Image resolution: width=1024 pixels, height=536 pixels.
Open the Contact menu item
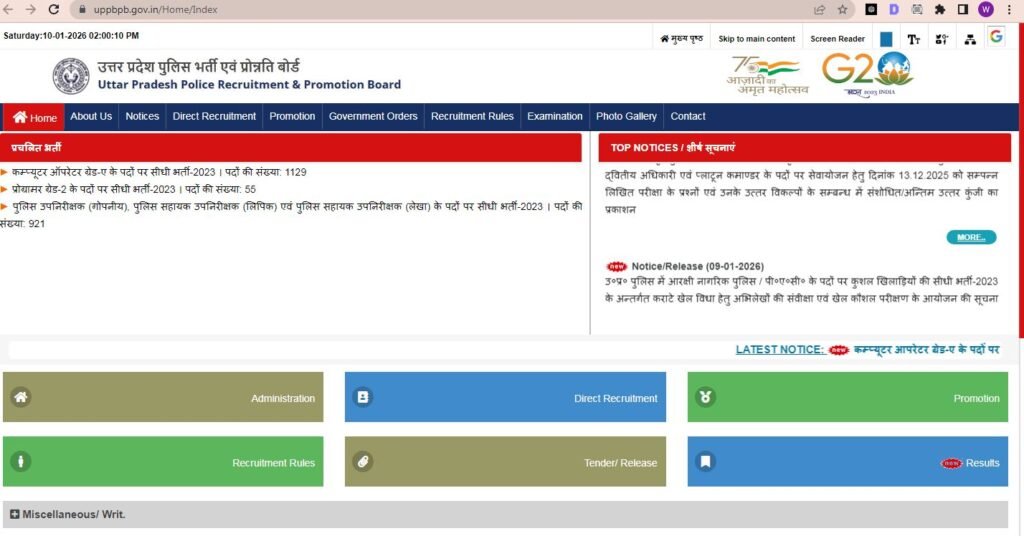coord(688,116)
